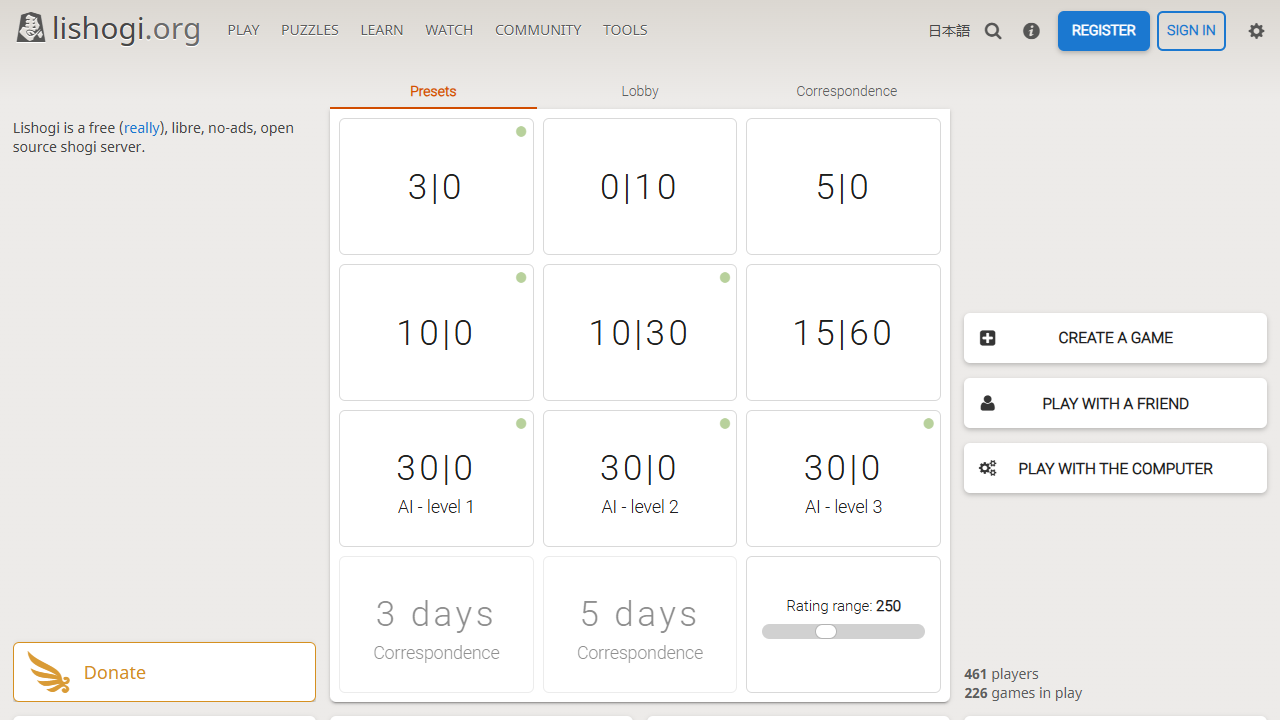This screenshot has width=1280, height=720.
Task: Click the person icon on Play with a Friend
Action: (987, 403)
